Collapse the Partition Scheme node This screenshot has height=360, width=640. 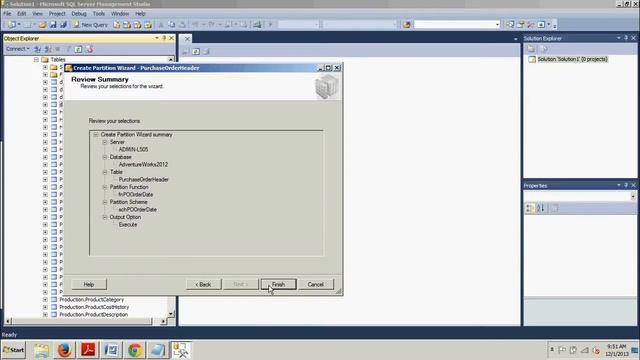105,202
